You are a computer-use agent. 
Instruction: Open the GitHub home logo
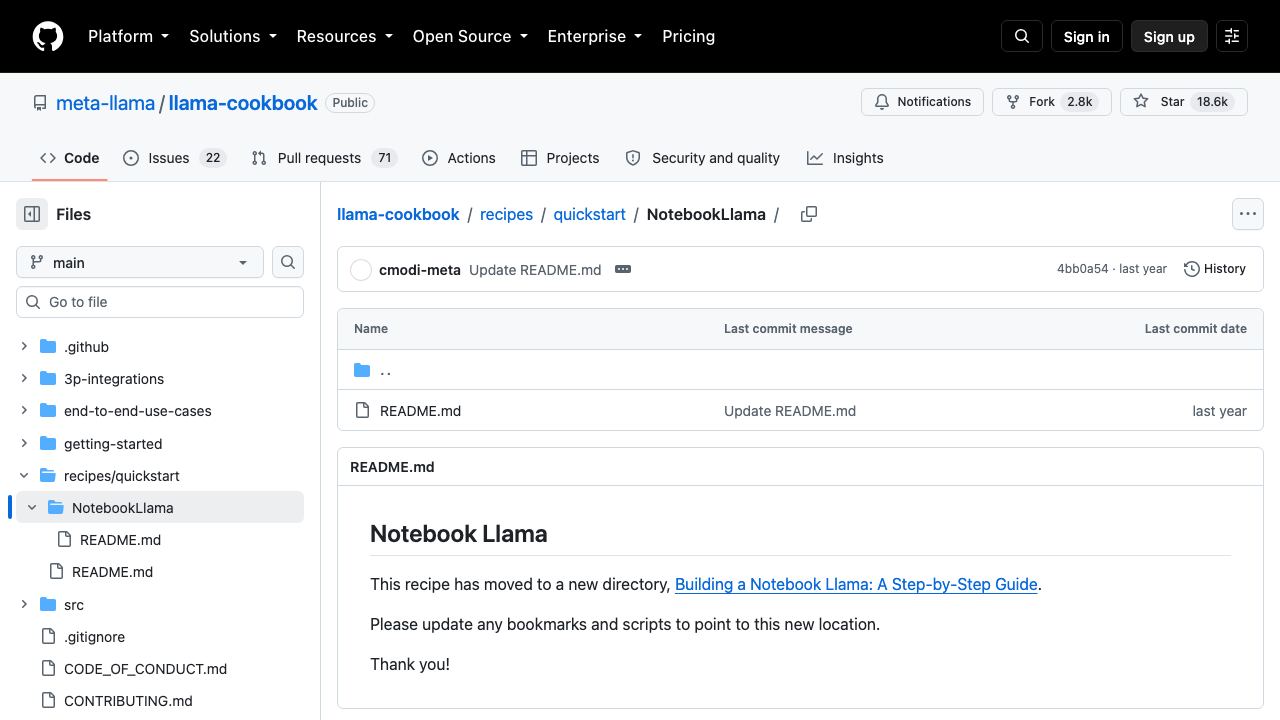click(48, 36)
